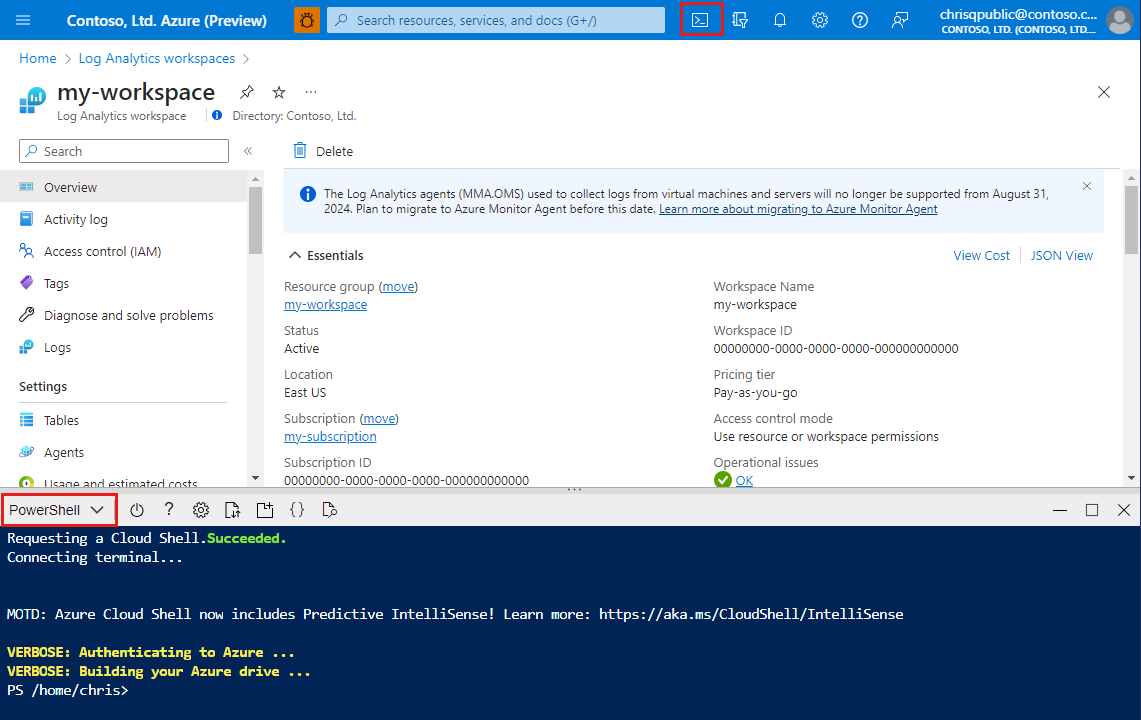
Task: Open the portal hamburger menu
Action: tap(24, 20)
